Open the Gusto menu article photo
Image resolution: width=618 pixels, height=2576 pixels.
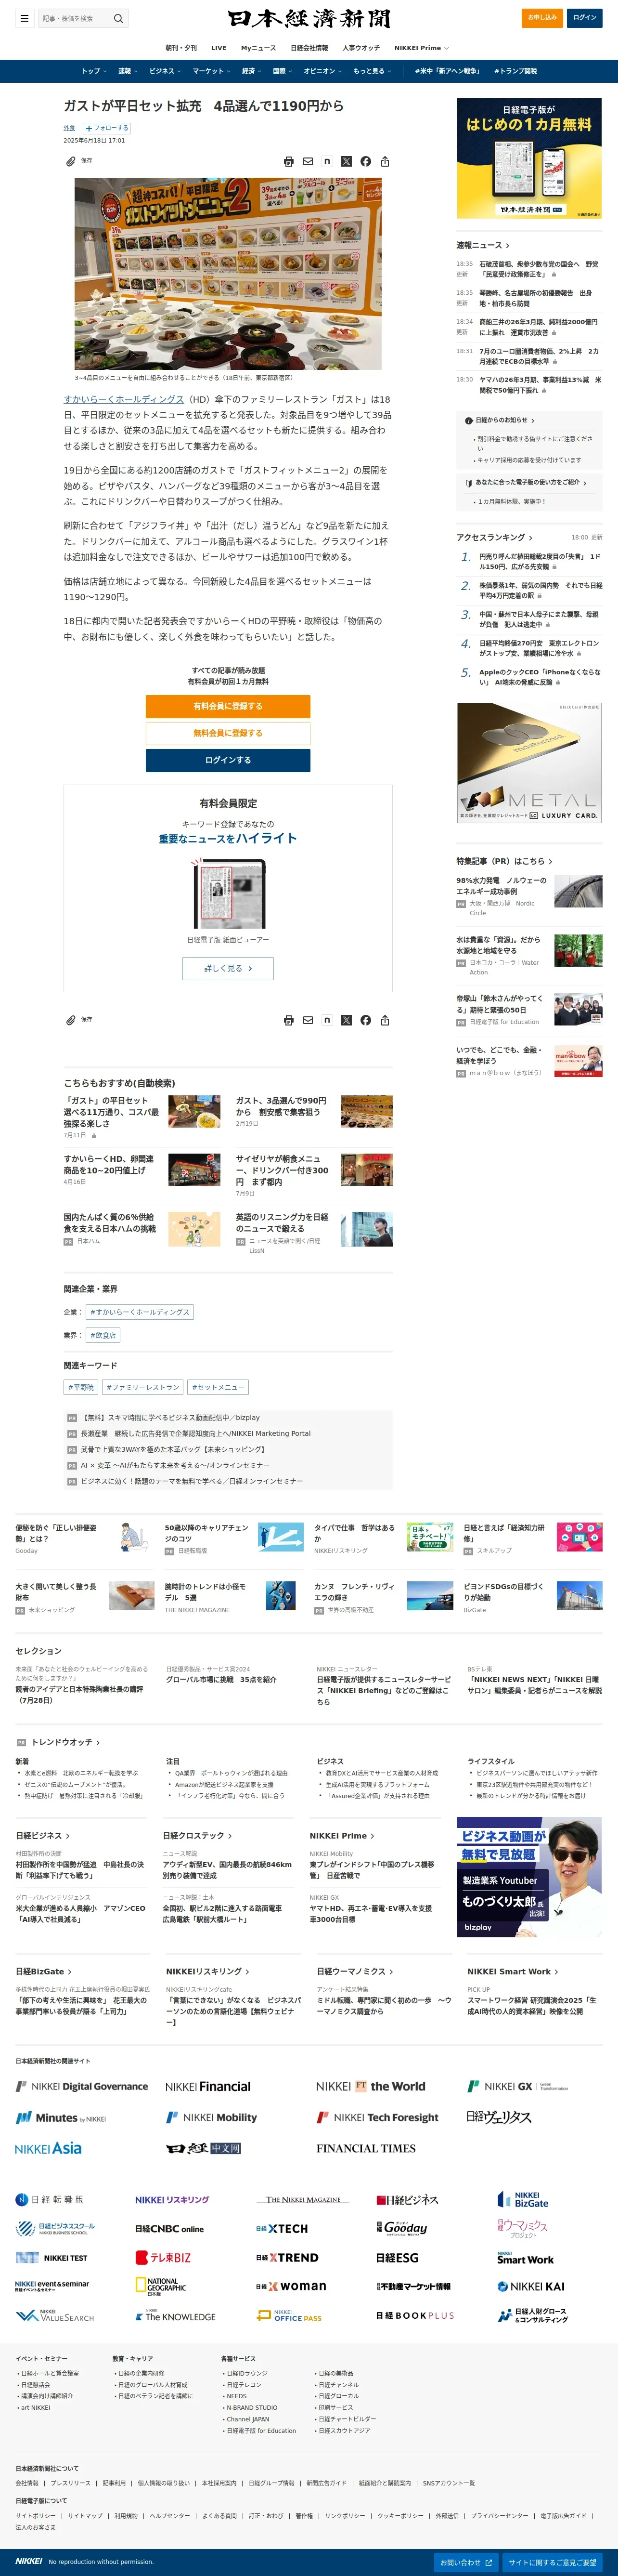click(x=228, y=274)
